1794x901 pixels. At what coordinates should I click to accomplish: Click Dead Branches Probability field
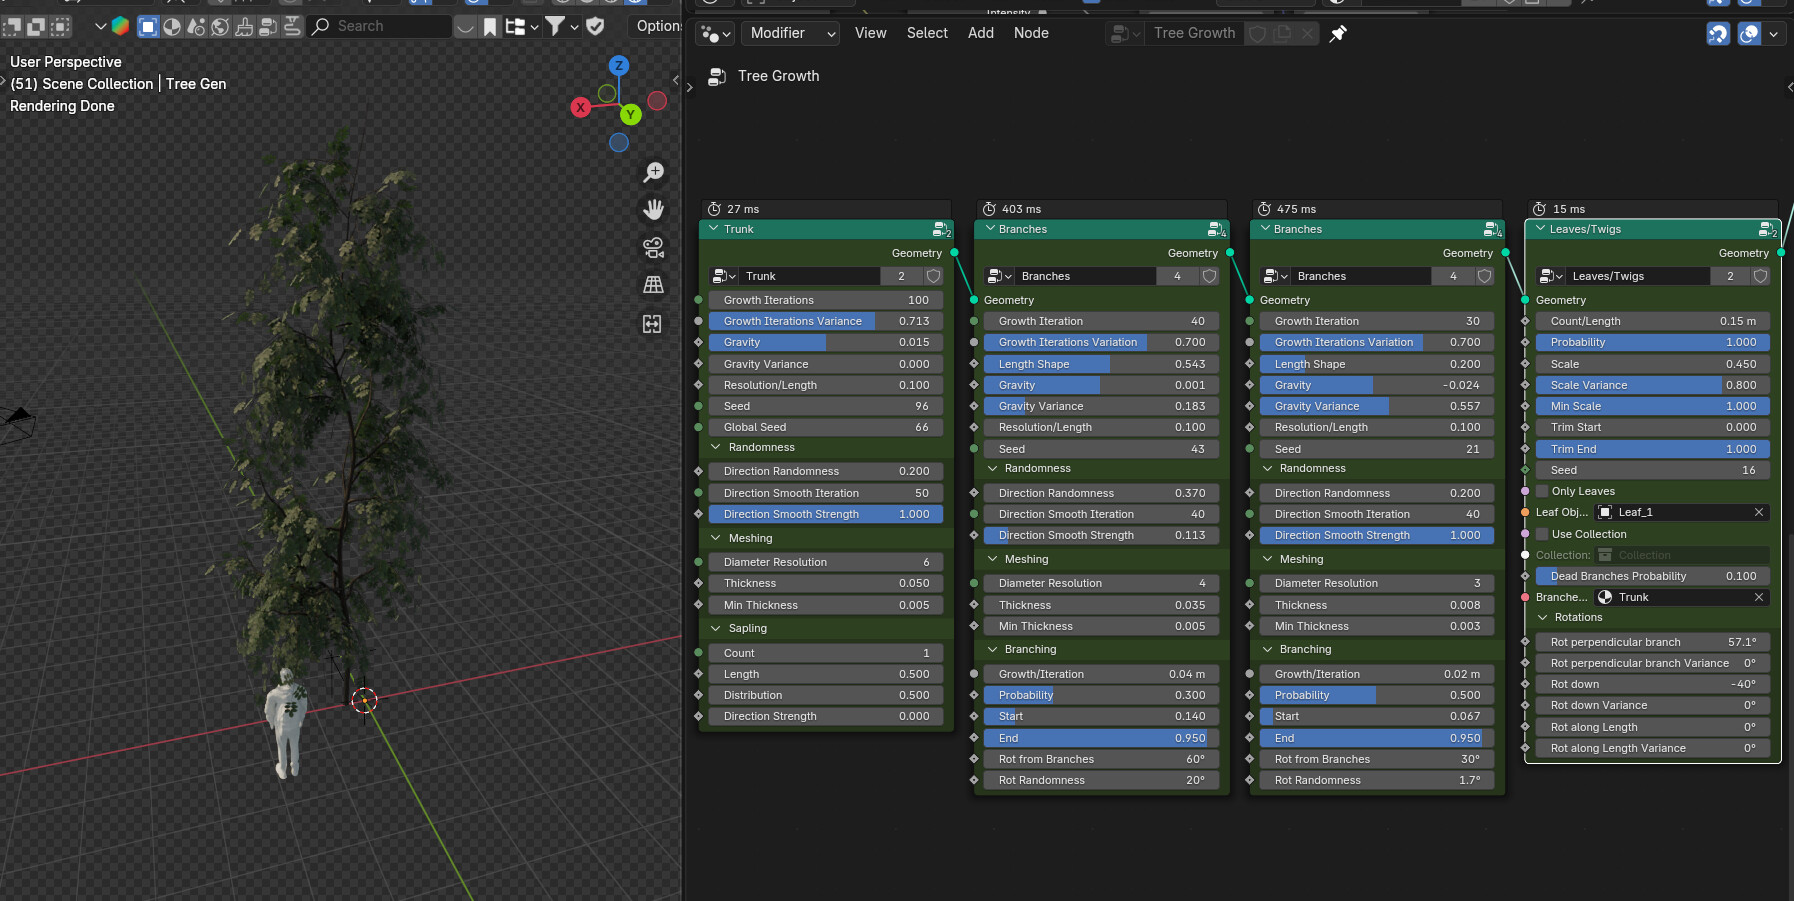(x=1653, y=576)
